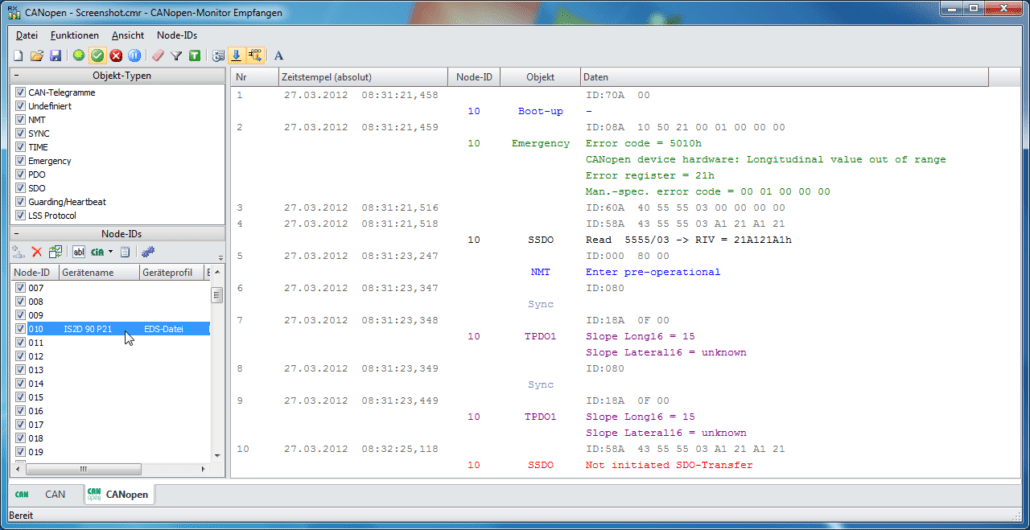Click the open folder icon
This screenshot has height=530, width=1030.
37,56
